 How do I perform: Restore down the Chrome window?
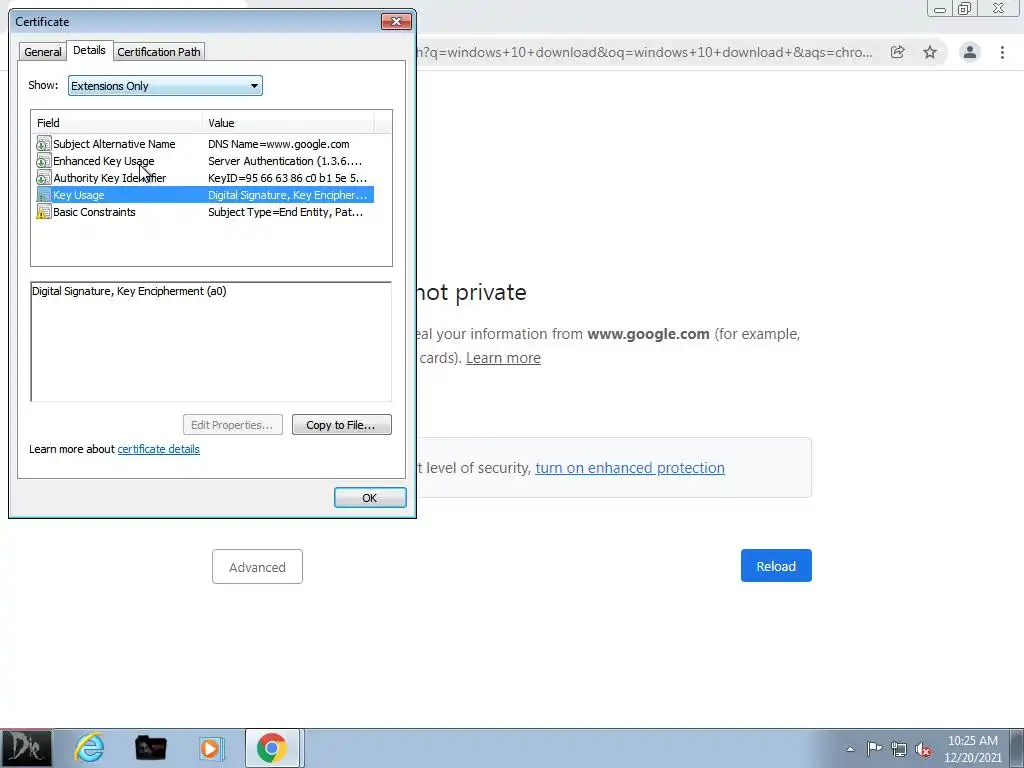(964, 8)
